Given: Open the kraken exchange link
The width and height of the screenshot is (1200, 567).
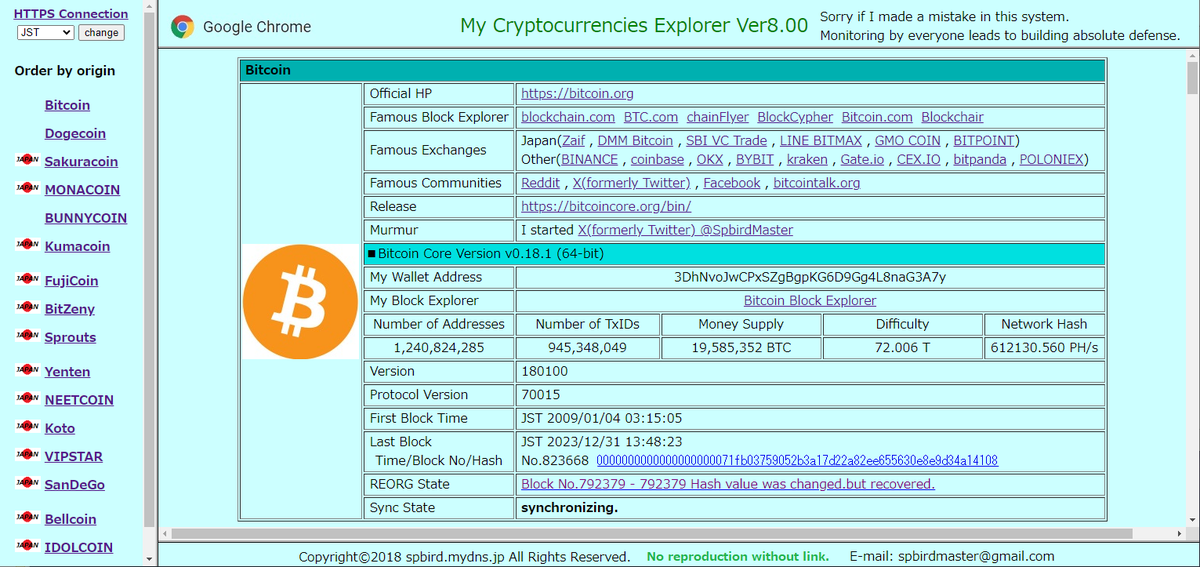Looking at the screenshot, I should (x=807, y=160).
